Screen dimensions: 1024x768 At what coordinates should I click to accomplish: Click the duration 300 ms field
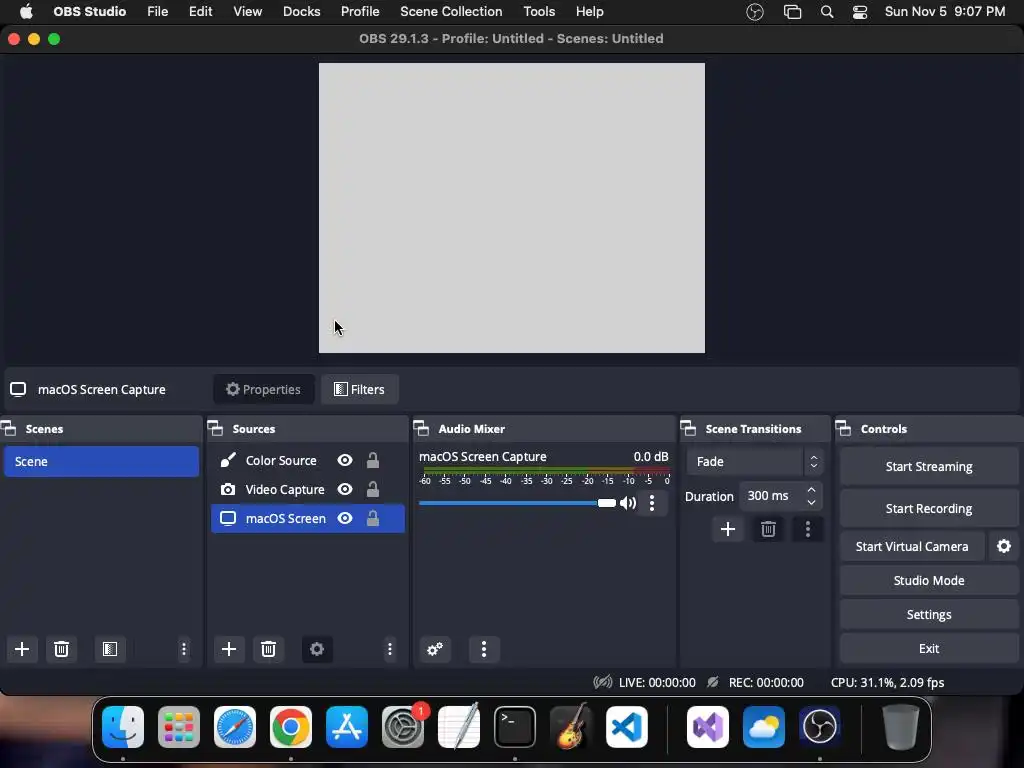(x=780, y=496)
